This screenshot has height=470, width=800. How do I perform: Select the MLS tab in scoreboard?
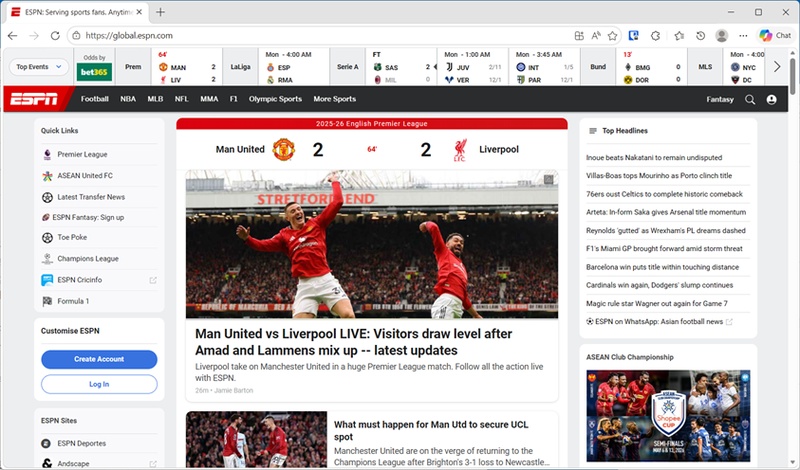pos(705,67)
